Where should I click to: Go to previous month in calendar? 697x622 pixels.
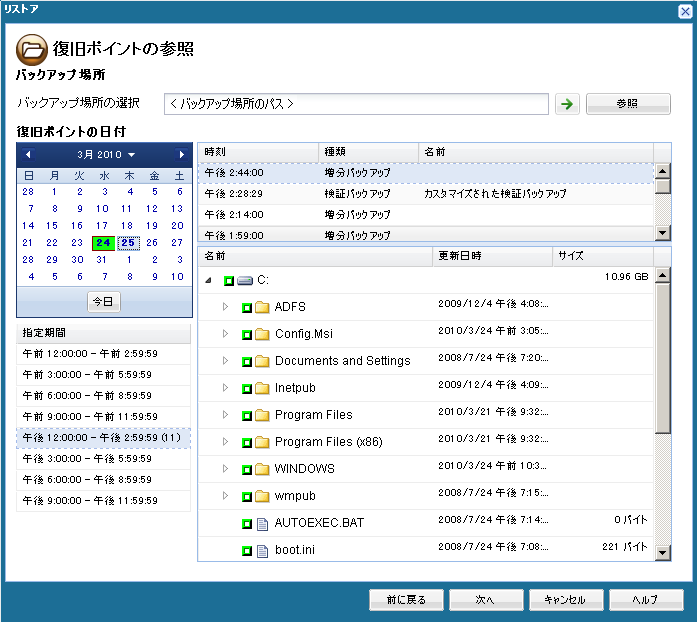[28, 154]
